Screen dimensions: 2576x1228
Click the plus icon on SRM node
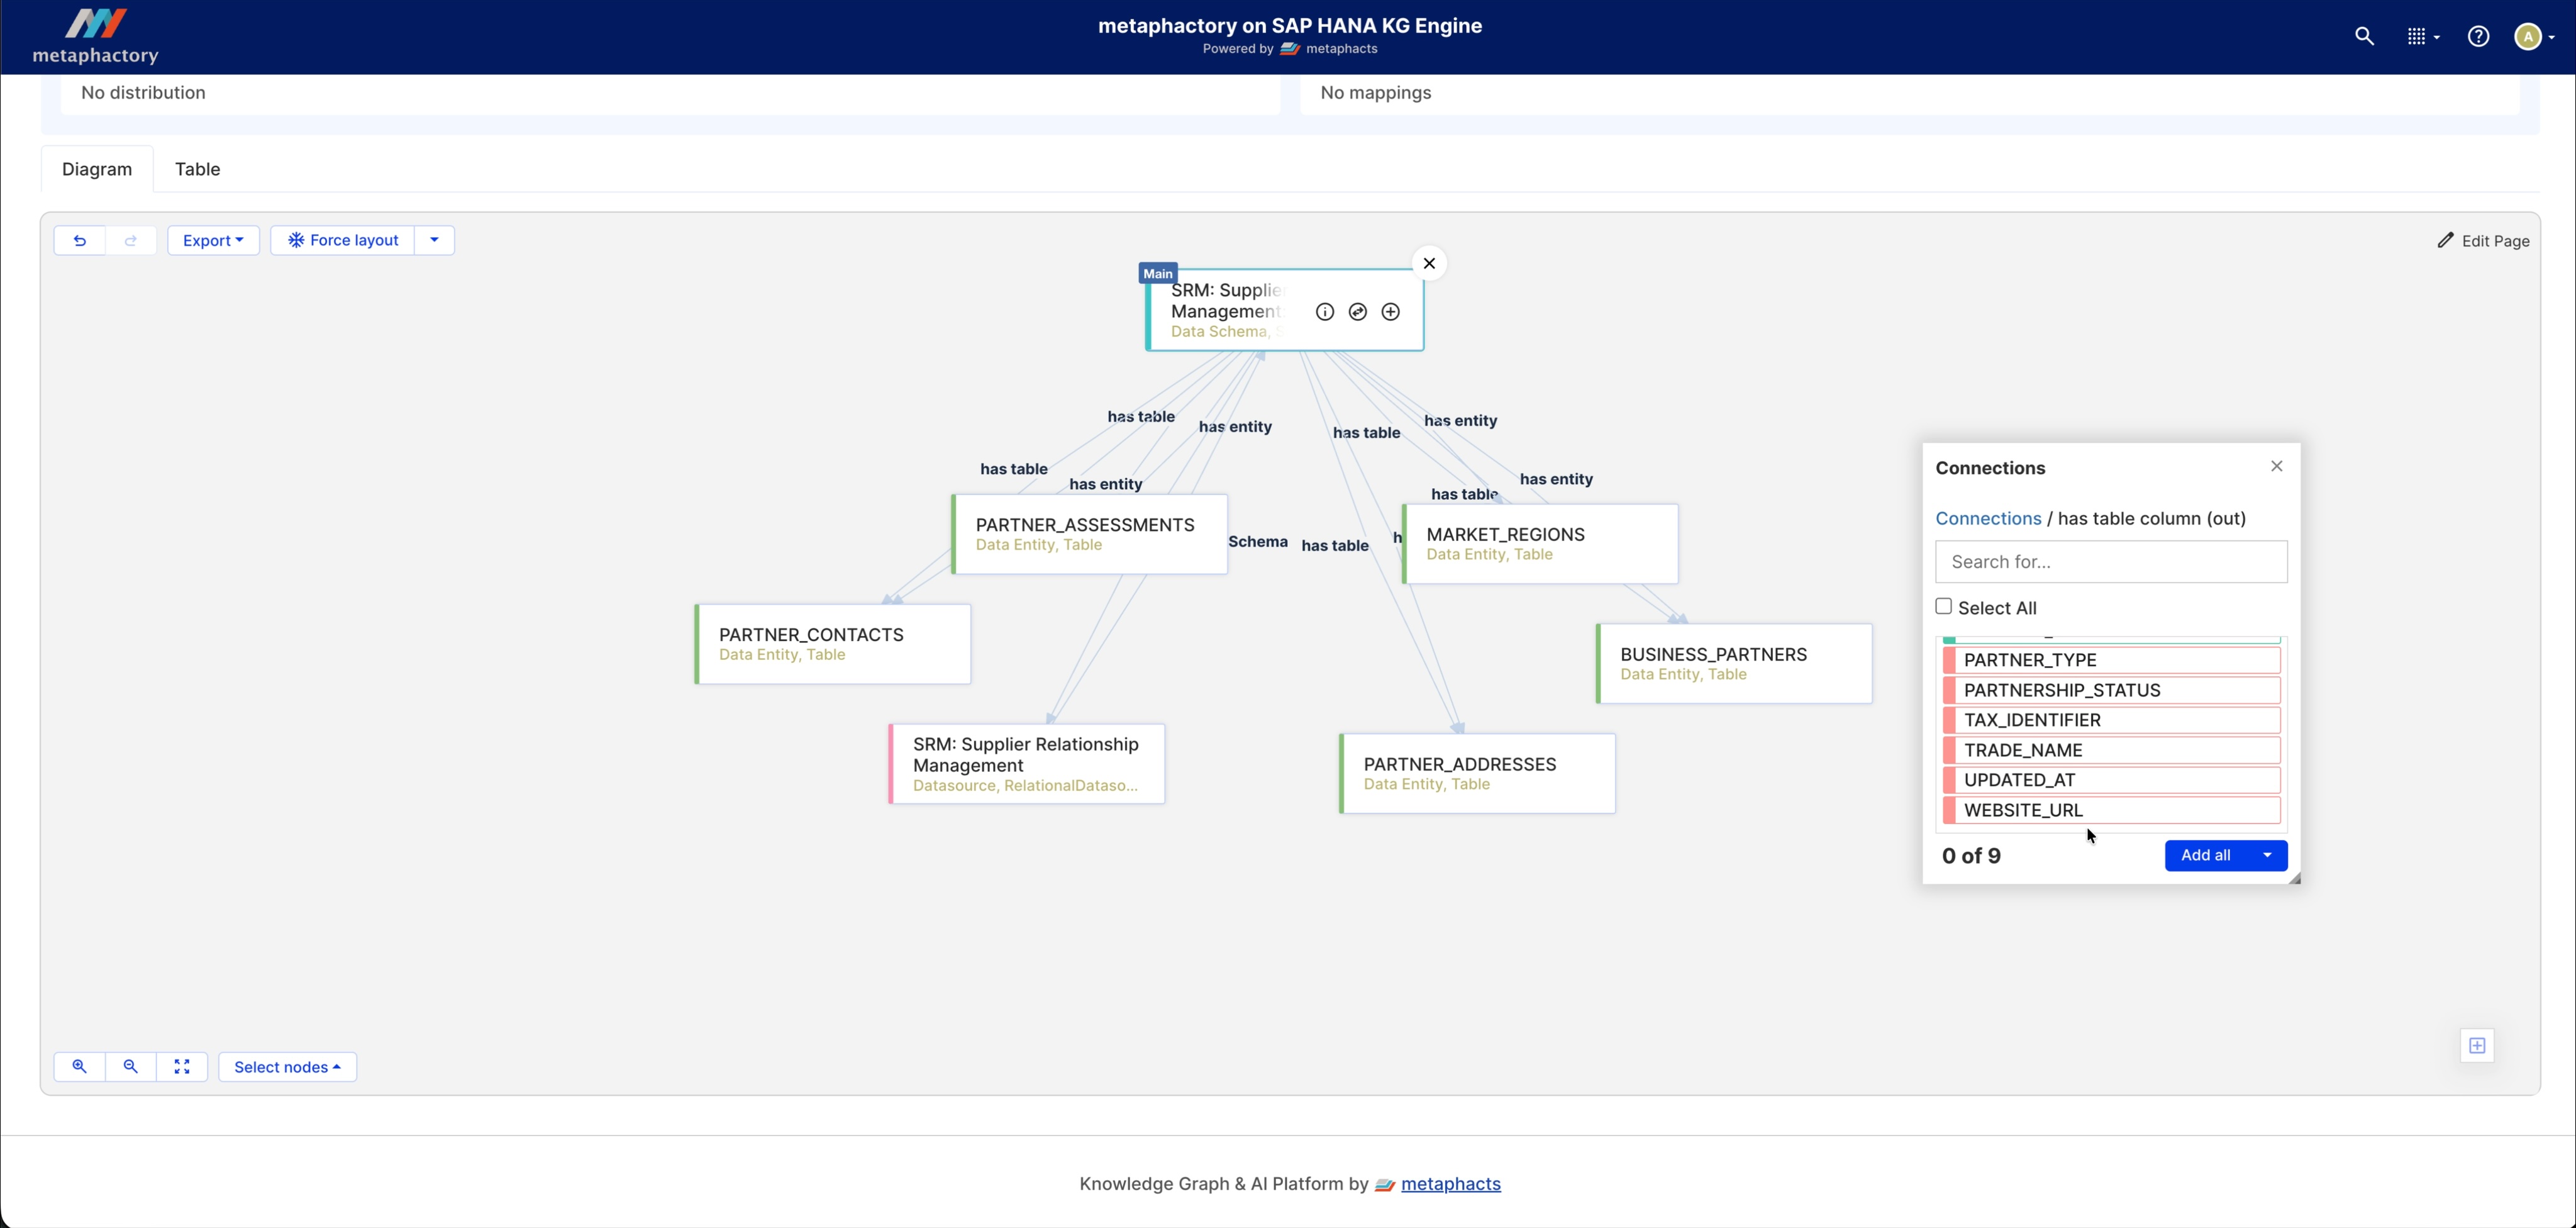[1390, 312]
